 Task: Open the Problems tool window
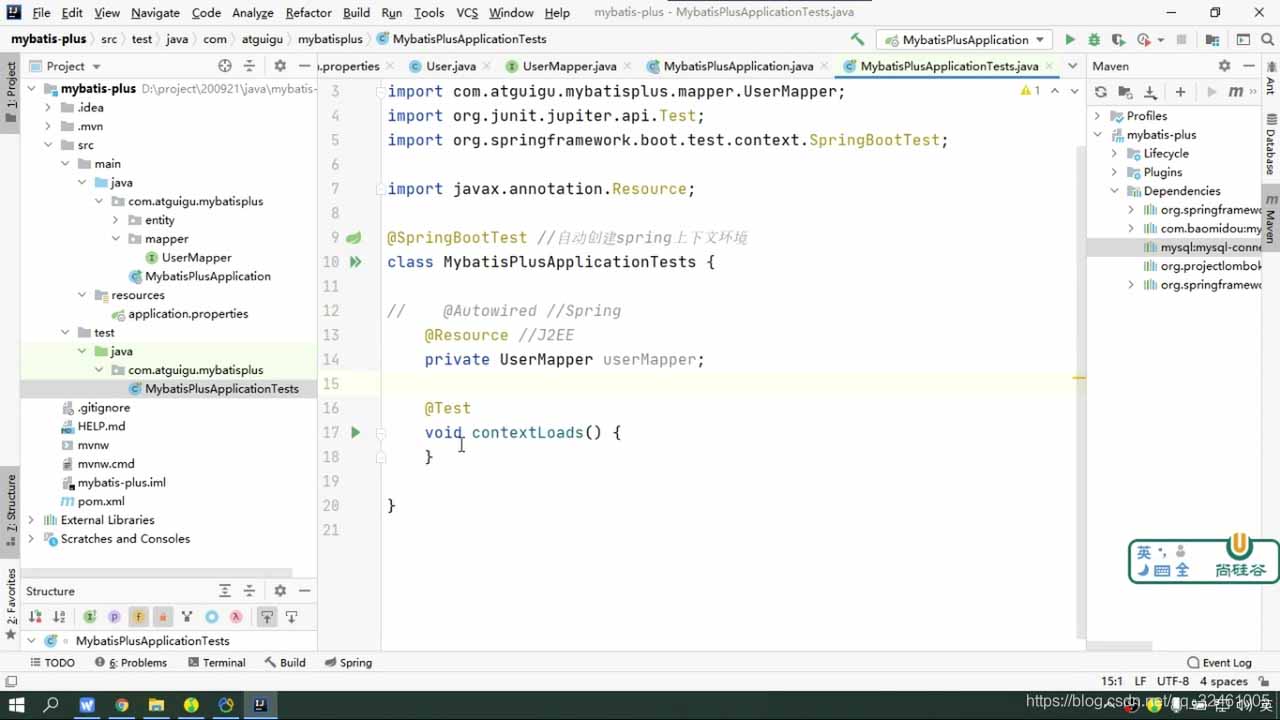(x=131, y=663)
